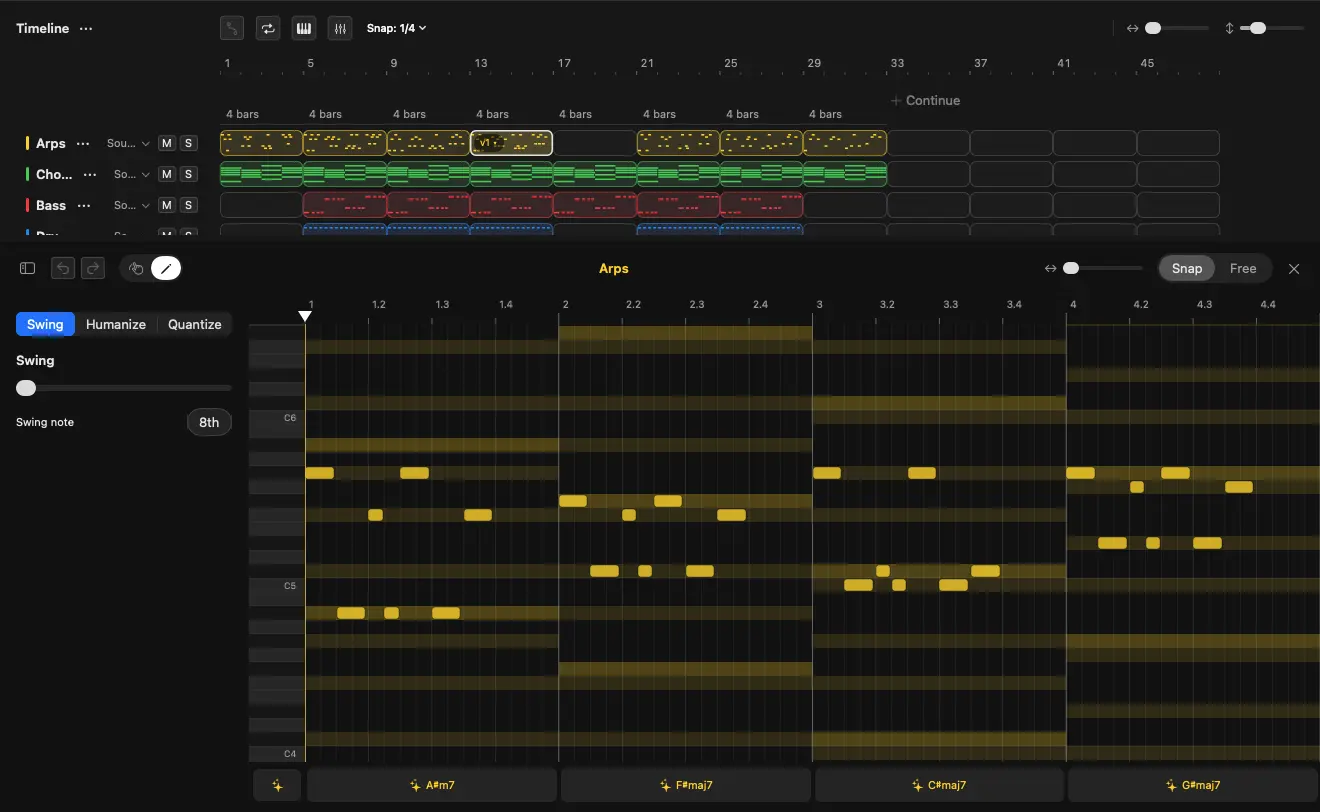Open the Snap: 1/4 dropdown

[x=397, y=28]
